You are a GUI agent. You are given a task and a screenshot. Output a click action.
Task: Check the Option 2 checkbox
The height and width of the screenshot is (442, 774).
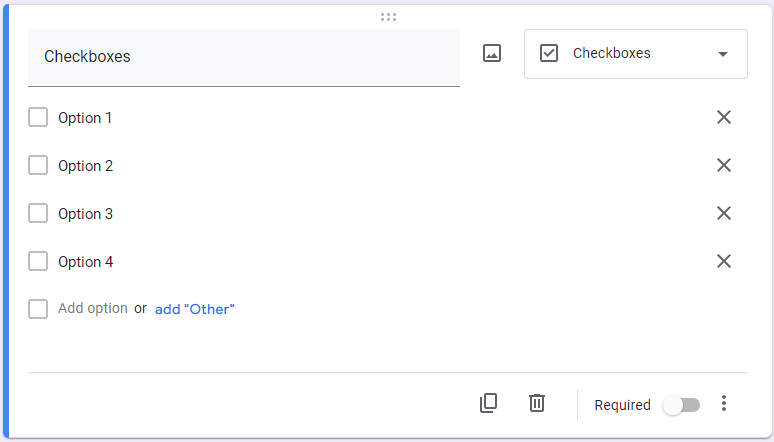tap(38, 165)
